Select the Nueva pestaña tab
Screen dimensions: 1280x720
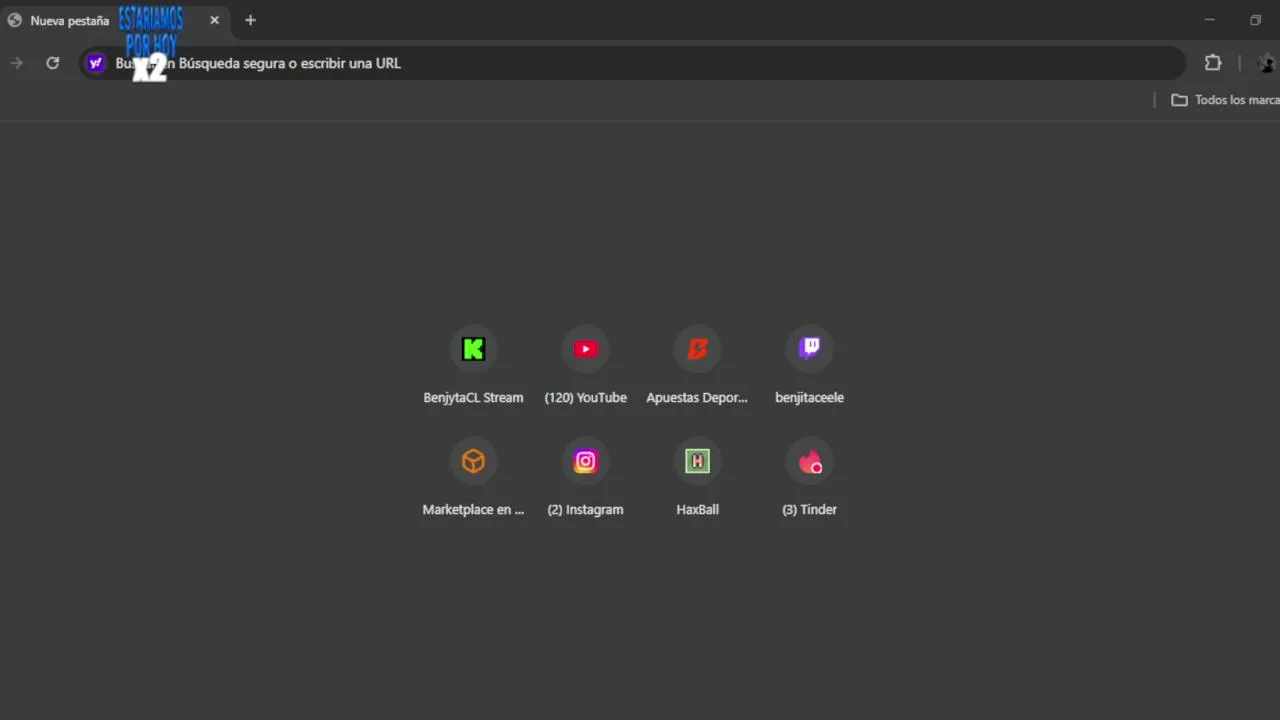pos(115,20)
